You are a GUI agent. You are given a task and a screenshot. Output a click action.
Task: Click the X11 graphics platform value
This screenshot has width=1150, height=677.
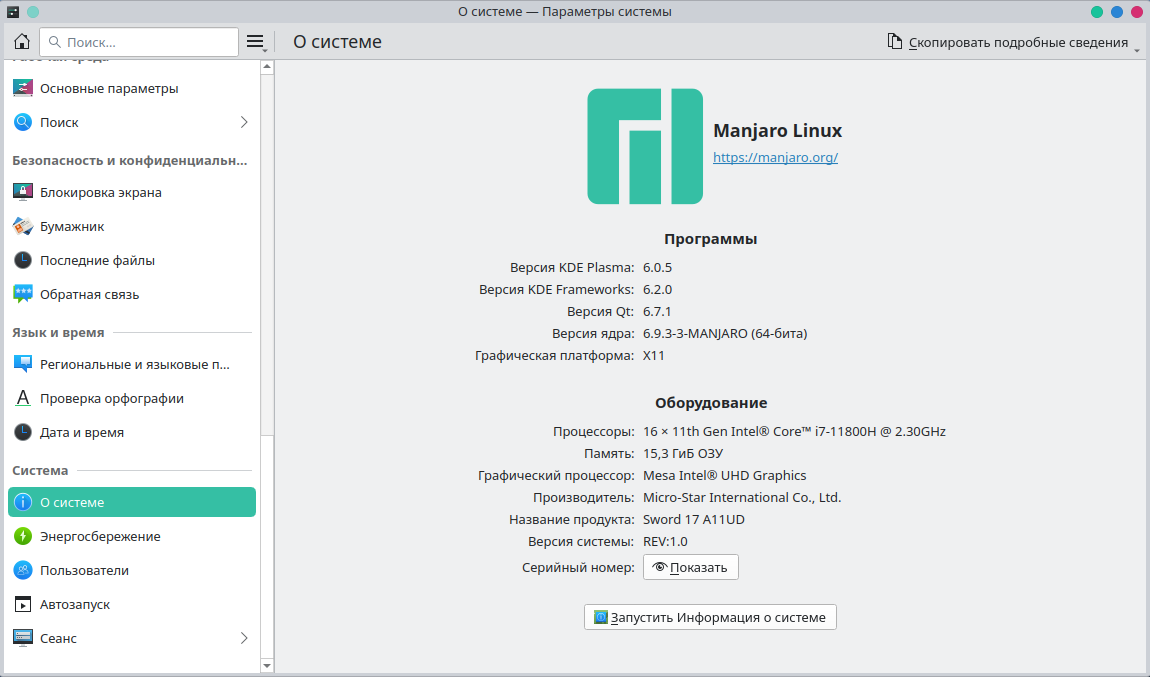[x=653, y=356]
